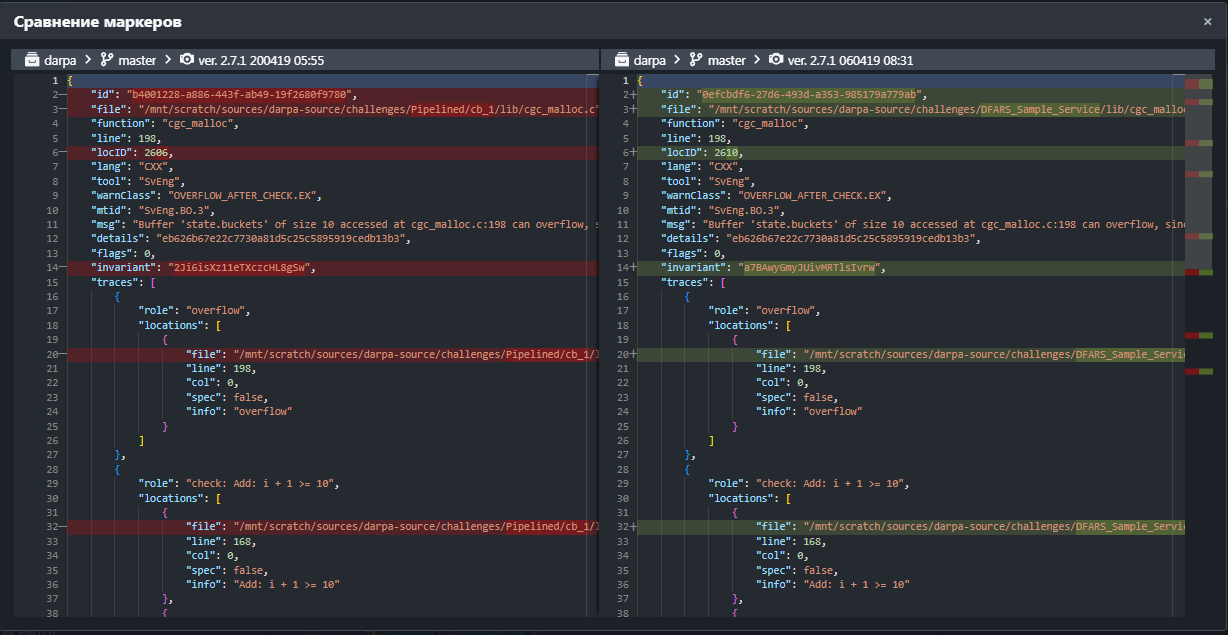The height and width of the screenshot is (635, 1228).
Task: Click the branch icon beside master in right pane
Action: (x=696, y=60)
